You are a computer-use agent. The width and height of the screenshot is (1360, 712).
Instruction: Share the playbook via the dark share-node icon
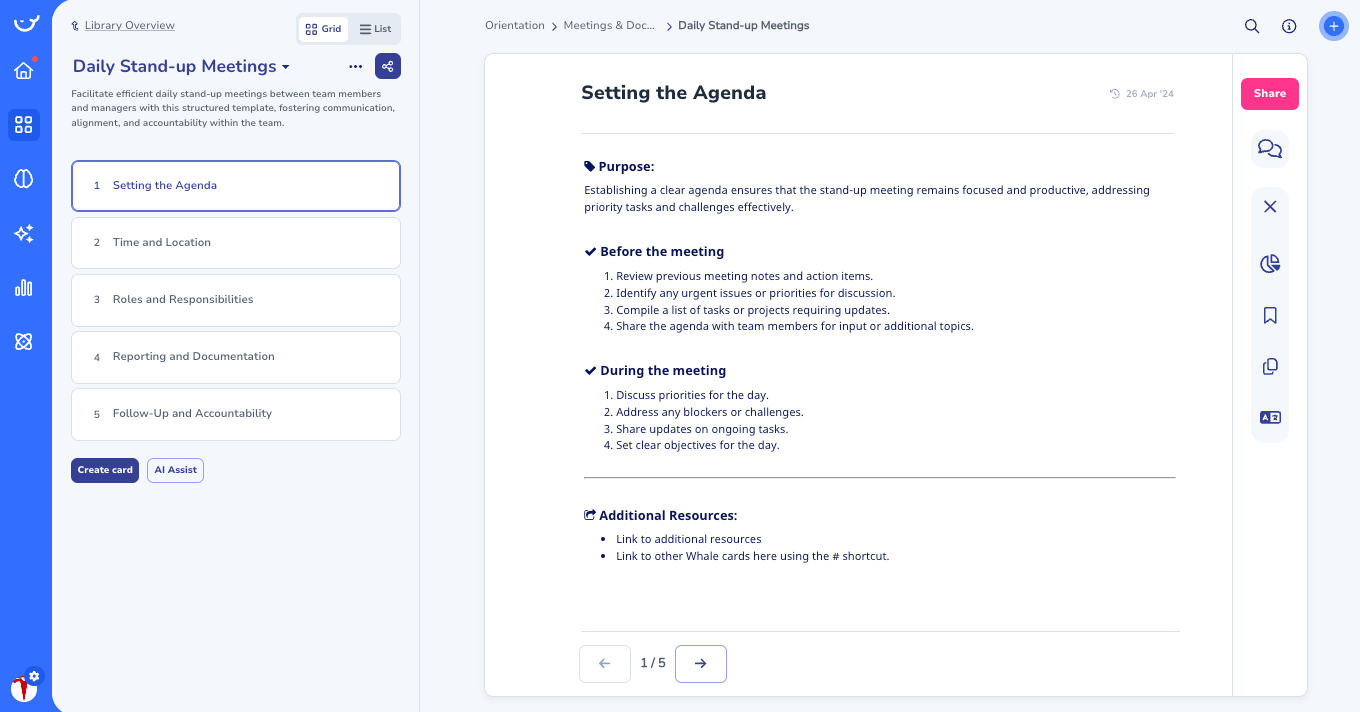tap(388, 66)
